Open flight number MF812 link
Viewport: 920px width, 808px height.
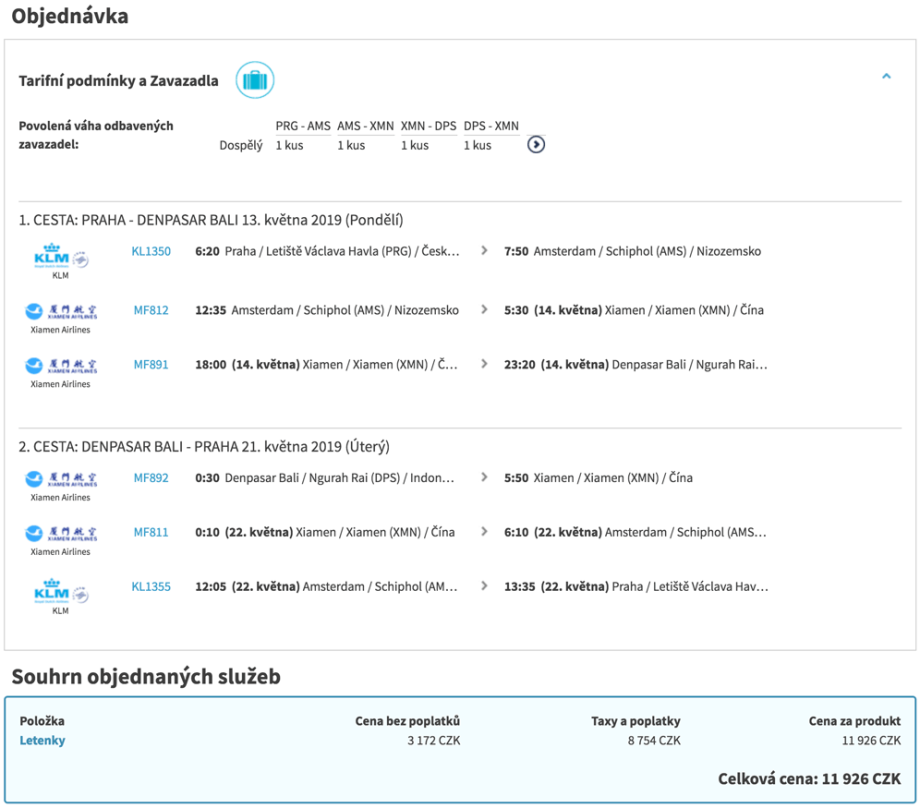click(151, 310)
